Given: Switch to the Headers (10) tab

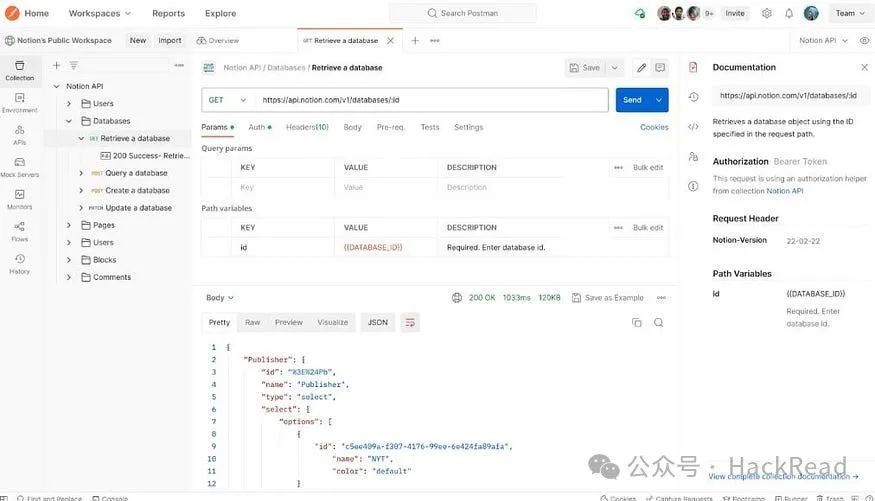Looking at the screenshot, I should click(307, 127).
